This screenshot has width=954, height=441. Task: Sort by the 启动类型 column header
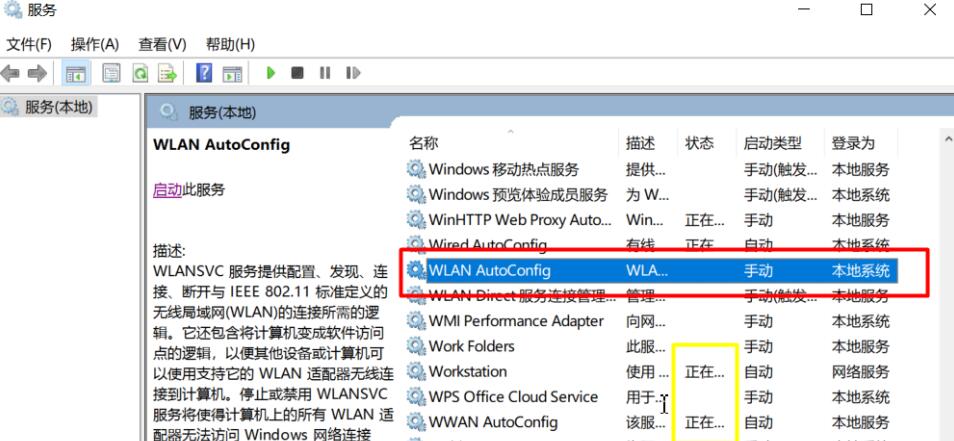tap(772, 143)
